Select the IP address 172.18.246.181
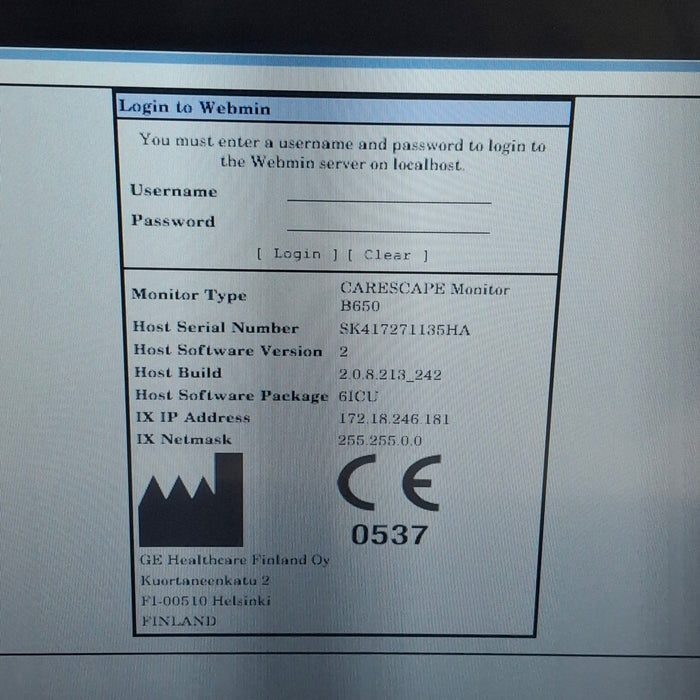The height and width of the screenshot is (700, 700). point(395,418)
